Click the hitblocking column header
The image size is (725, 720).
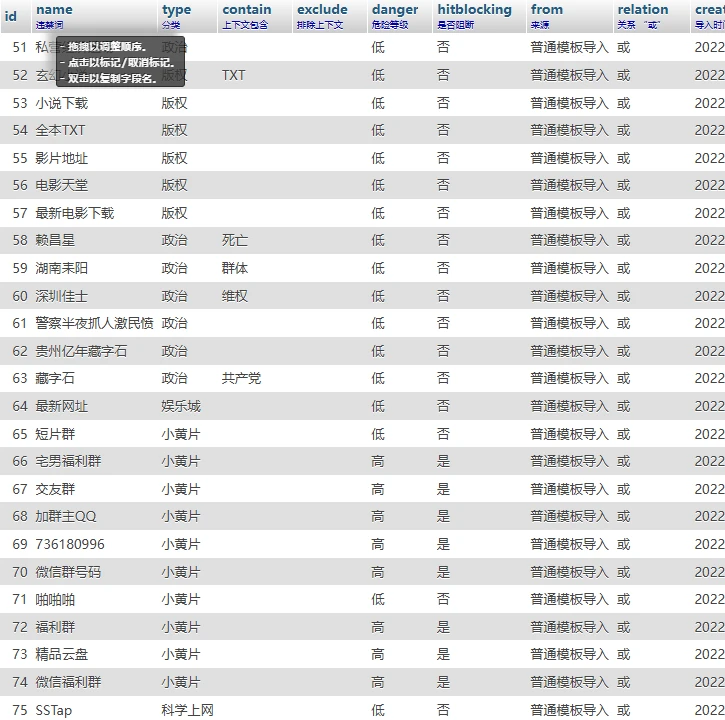pyautogui.click(x=474, y=10)
